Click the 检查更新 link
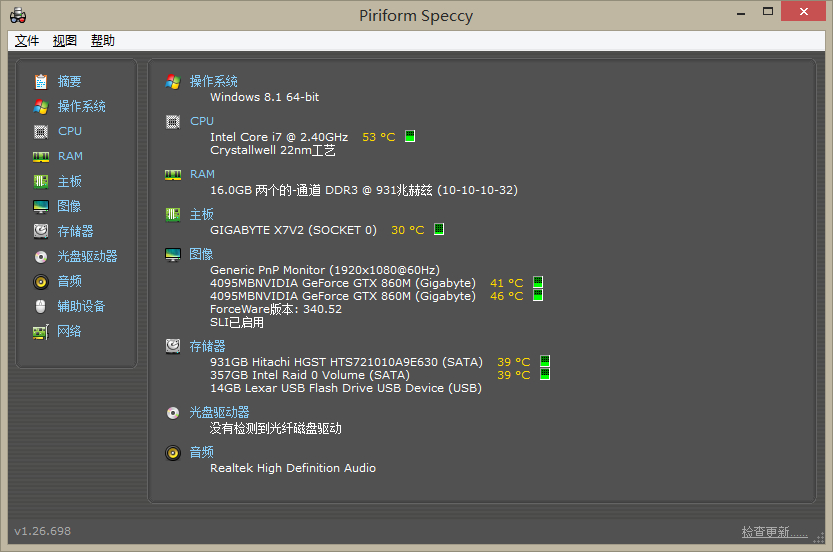Screen dimensions: 833x552 [775, 532]
